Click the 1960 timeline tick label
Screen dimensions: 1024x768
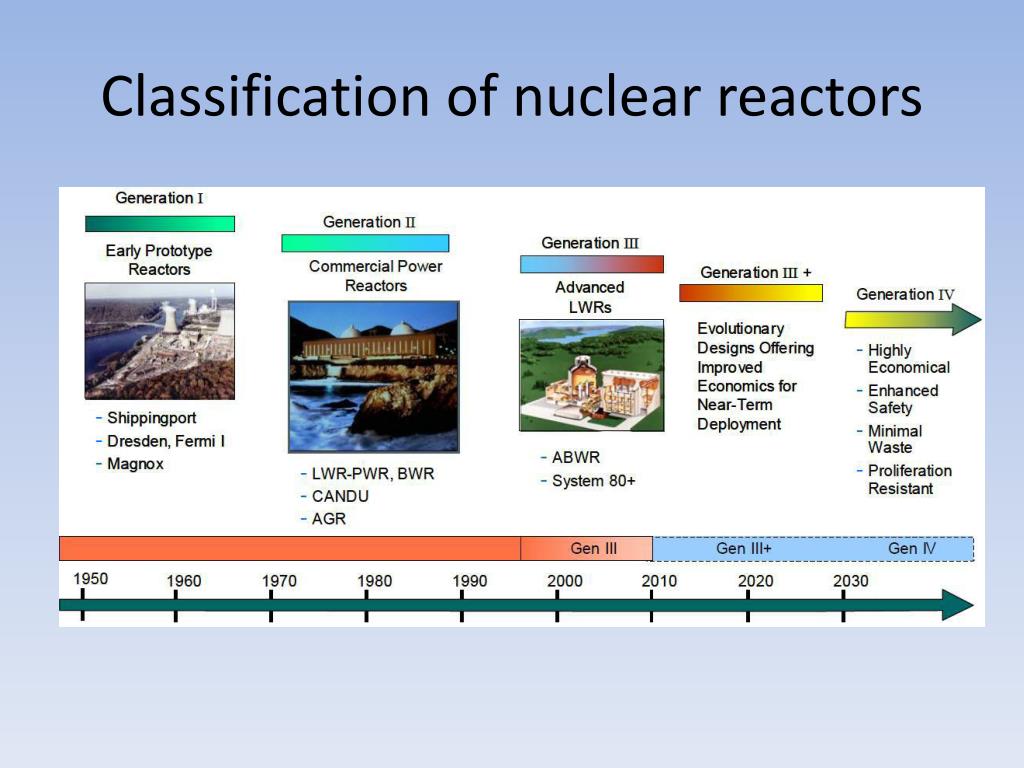coord(184,581)
